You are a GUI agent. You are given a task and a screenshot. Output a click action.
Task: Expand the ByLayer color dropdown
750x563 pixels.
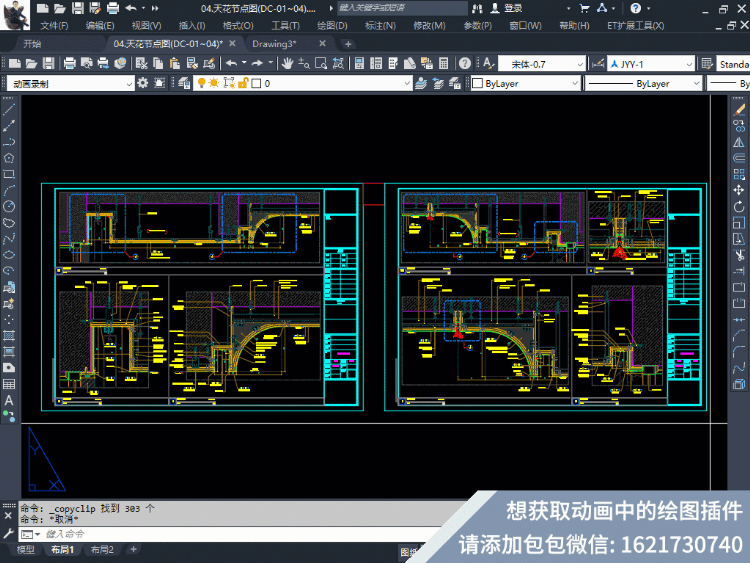tap(526, 83)
